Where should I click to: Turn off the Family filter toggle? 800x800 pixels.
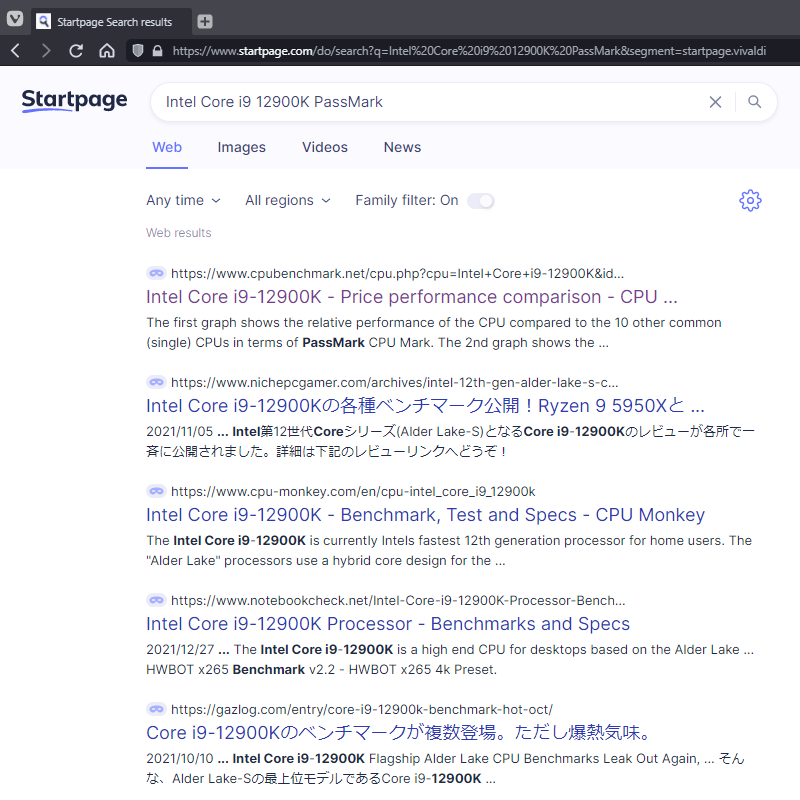coord(481,200)
